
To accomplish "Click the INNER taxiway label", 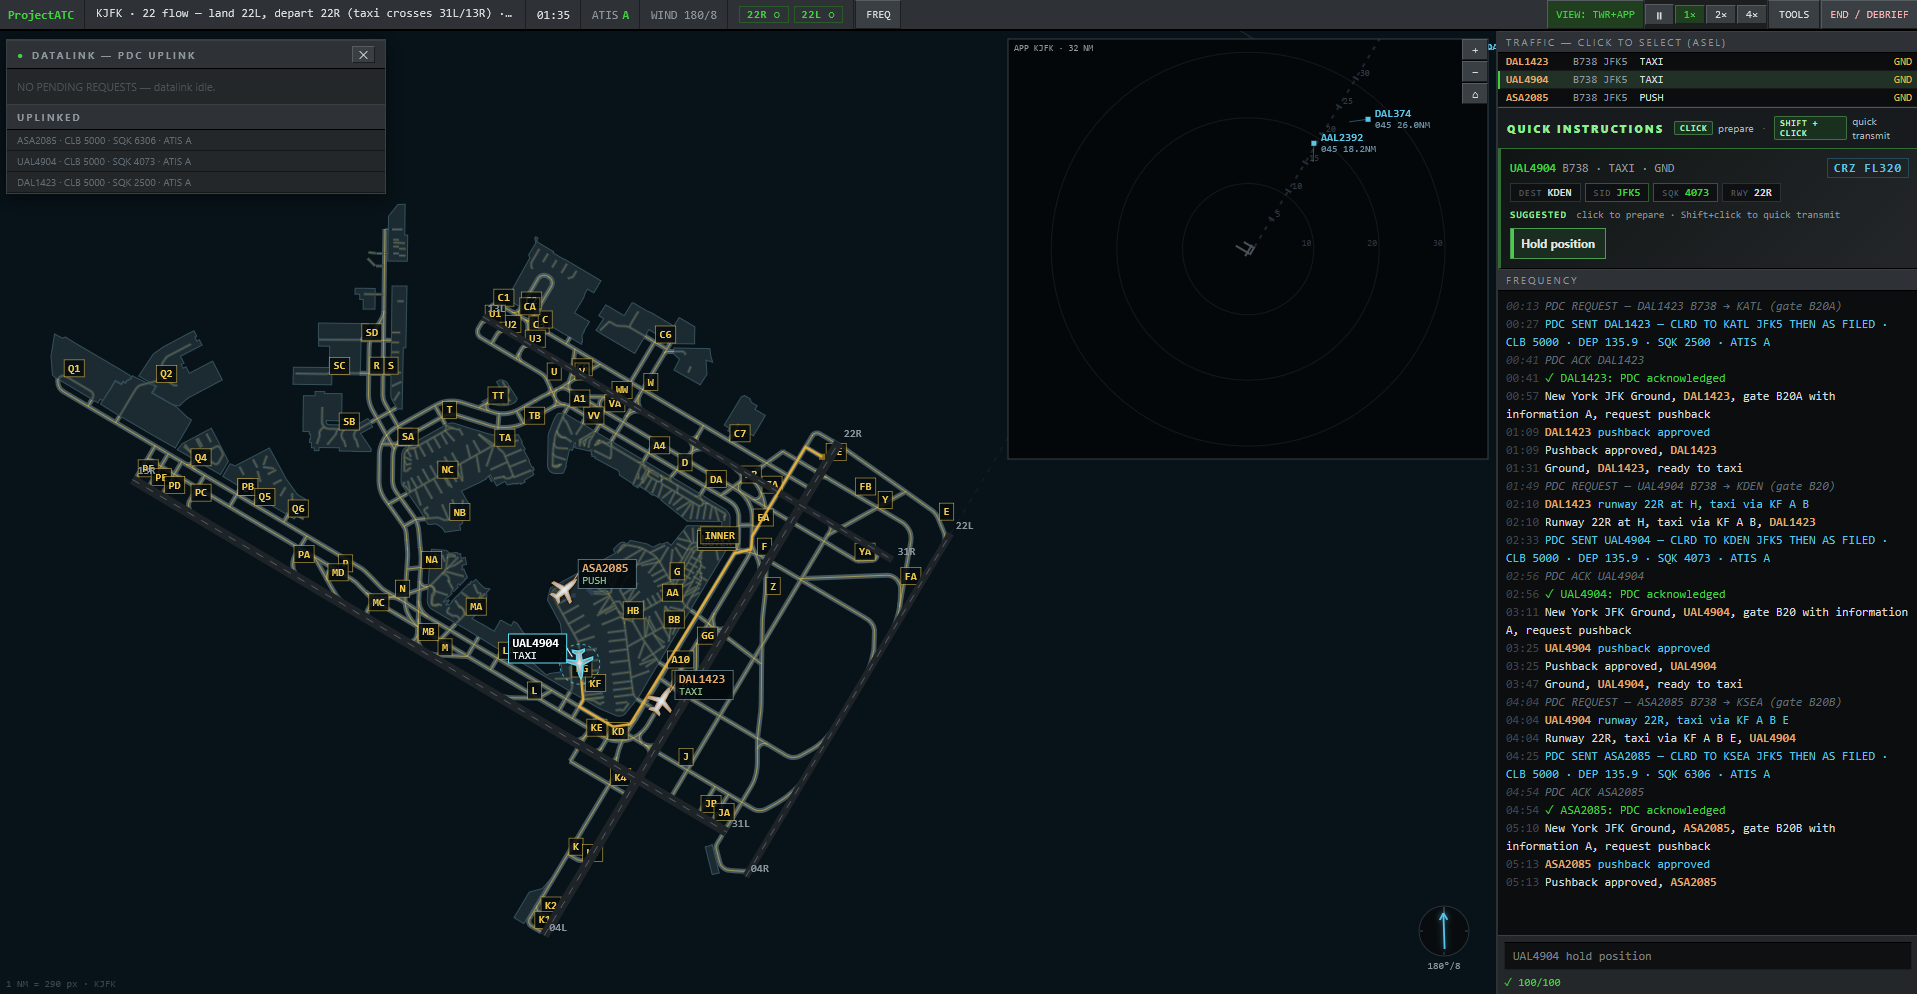I will click(719, 536).
